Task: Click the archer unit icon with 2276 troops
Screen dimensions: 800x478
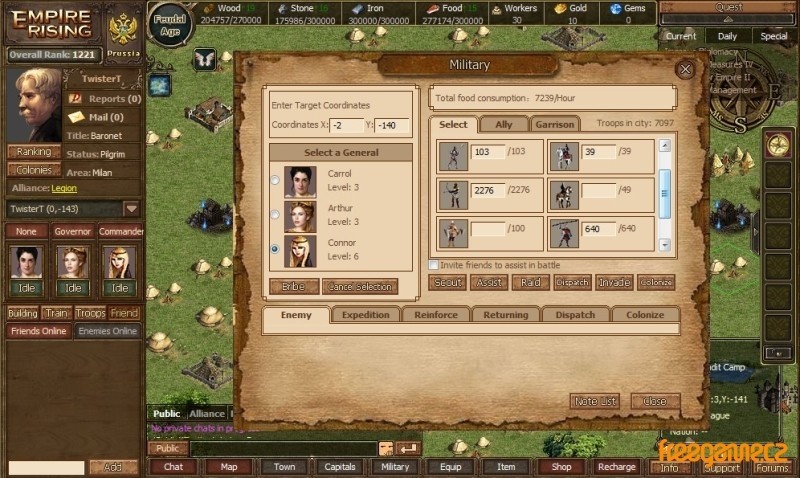Action: point(454,195)
